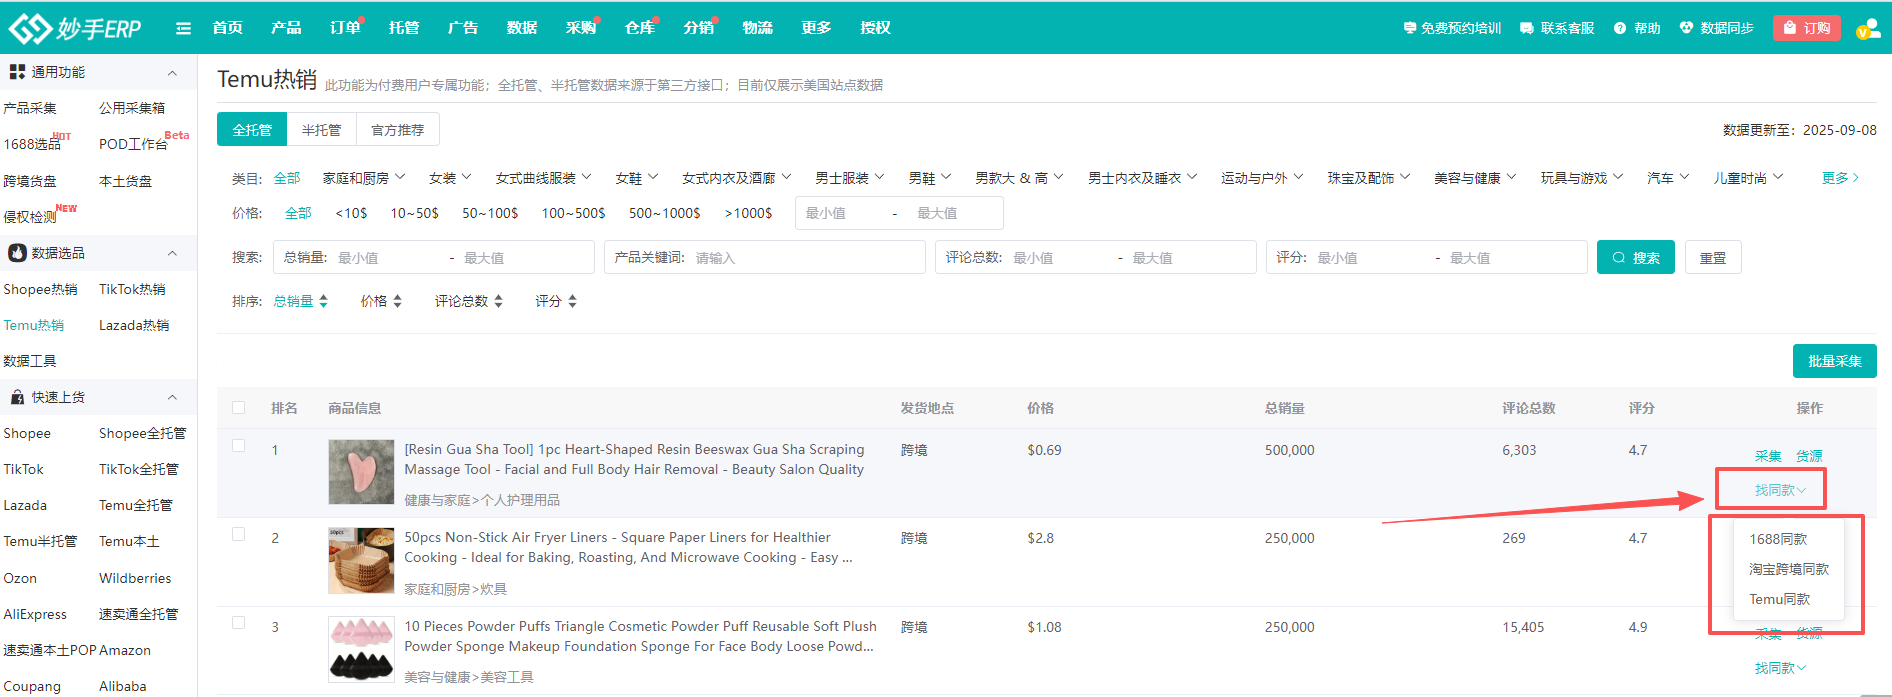Open the 广告 top menu
1892x697 pixels.
tap(463, 28)
